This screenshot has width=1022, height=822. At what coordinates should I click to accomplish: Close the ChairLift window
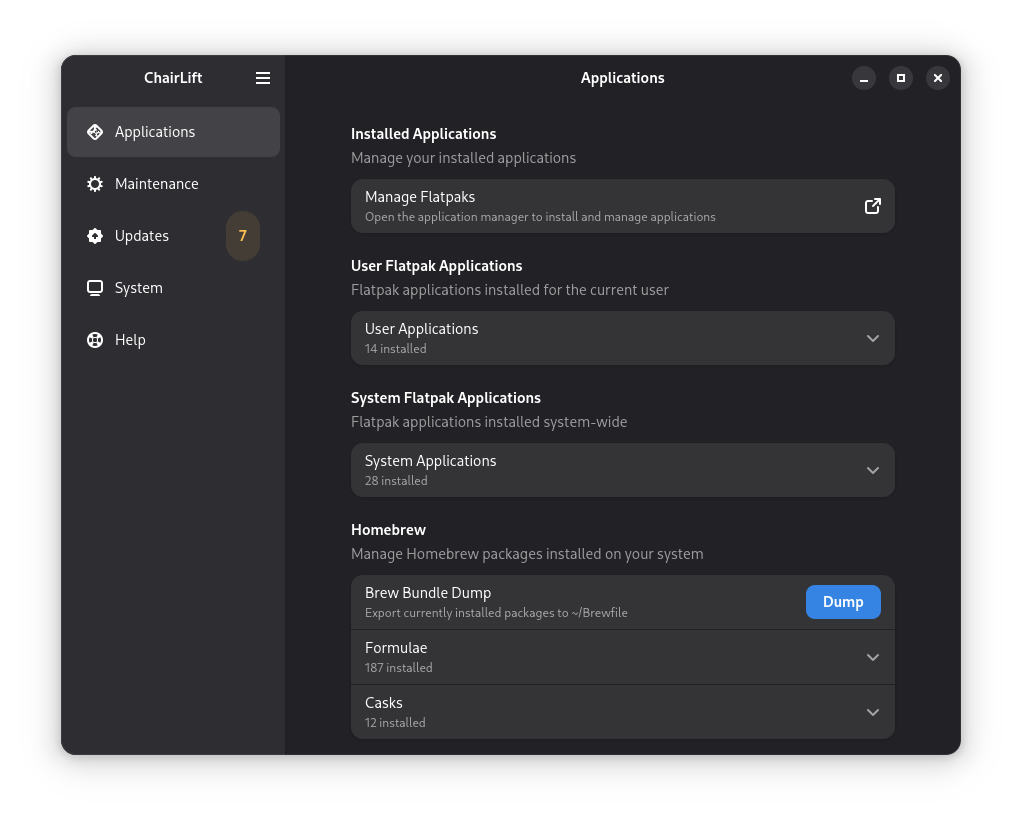937,78
